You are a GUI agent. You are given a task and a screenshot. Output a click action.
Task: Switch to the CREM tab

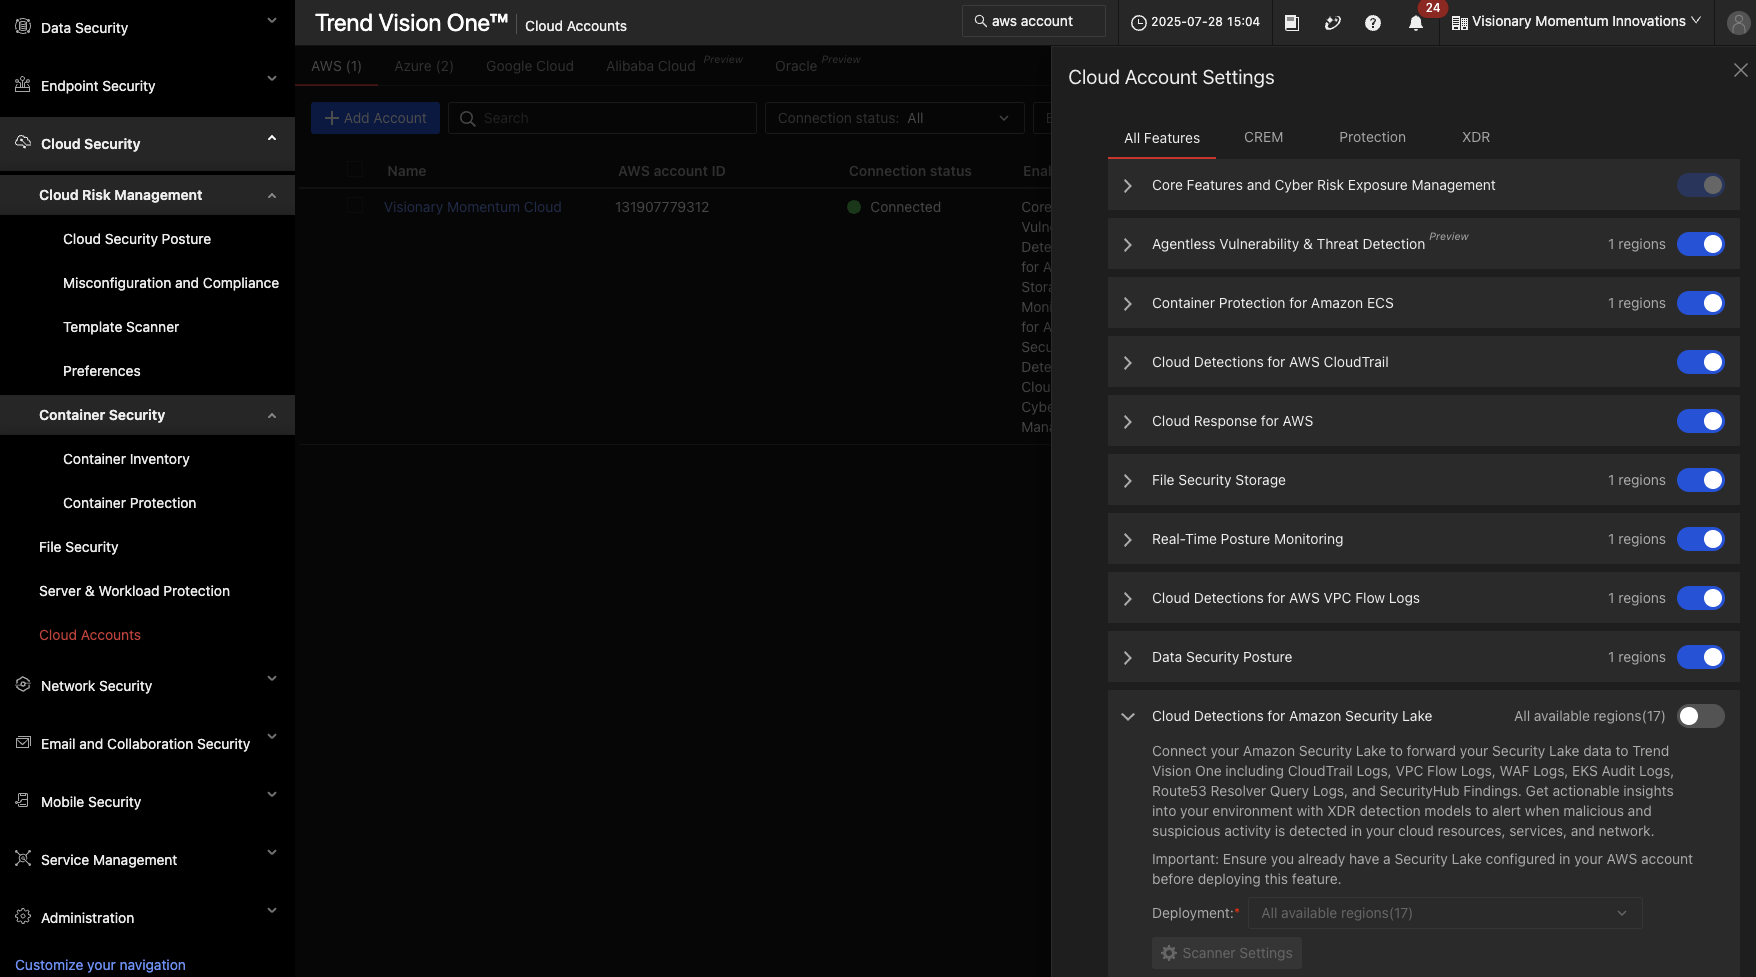click(x=1263, y=137)
